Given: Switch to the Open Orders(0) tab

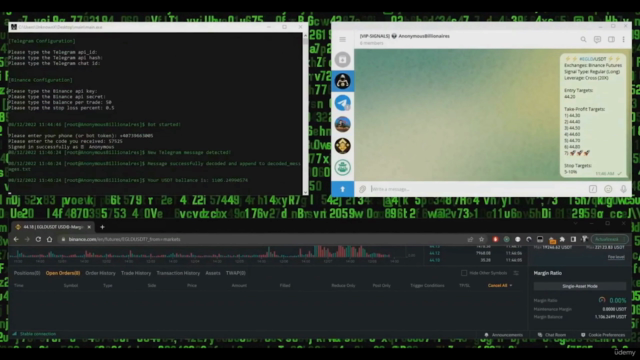Looking at the screenshot, I should 63,273.
